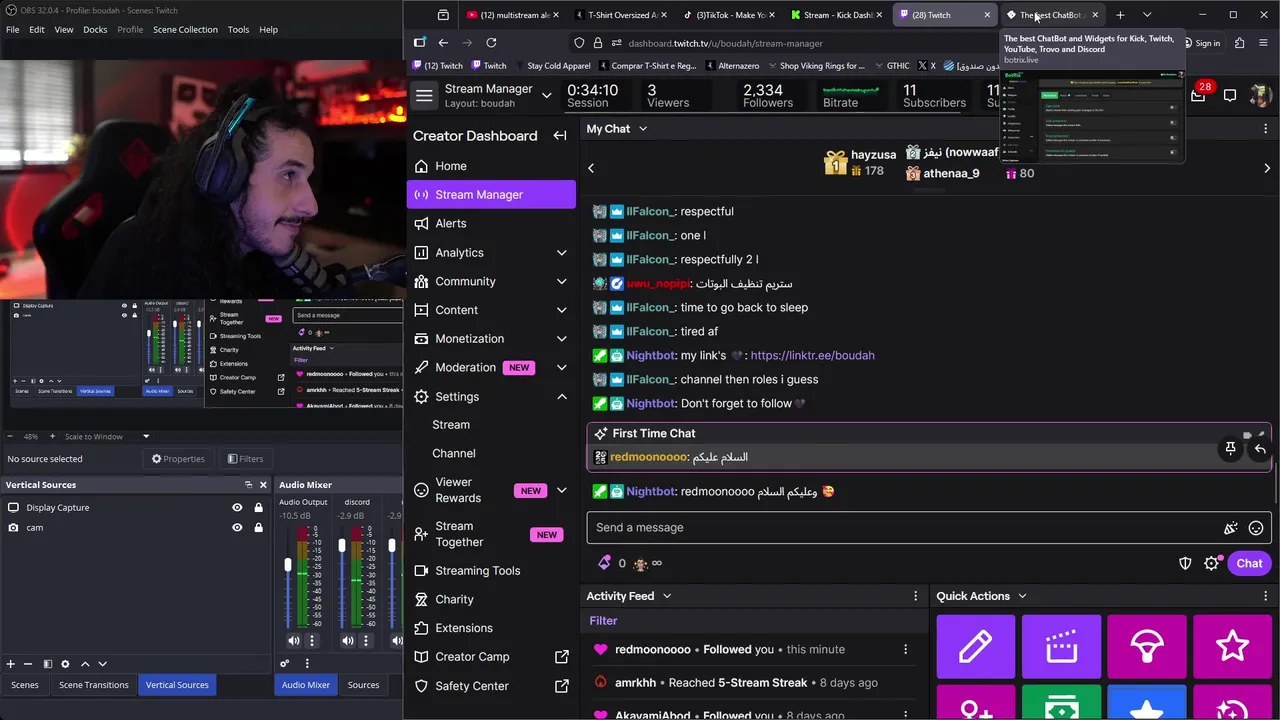Move source up arrow in OBS
The image size is (1280, 720).
point(84,664)
